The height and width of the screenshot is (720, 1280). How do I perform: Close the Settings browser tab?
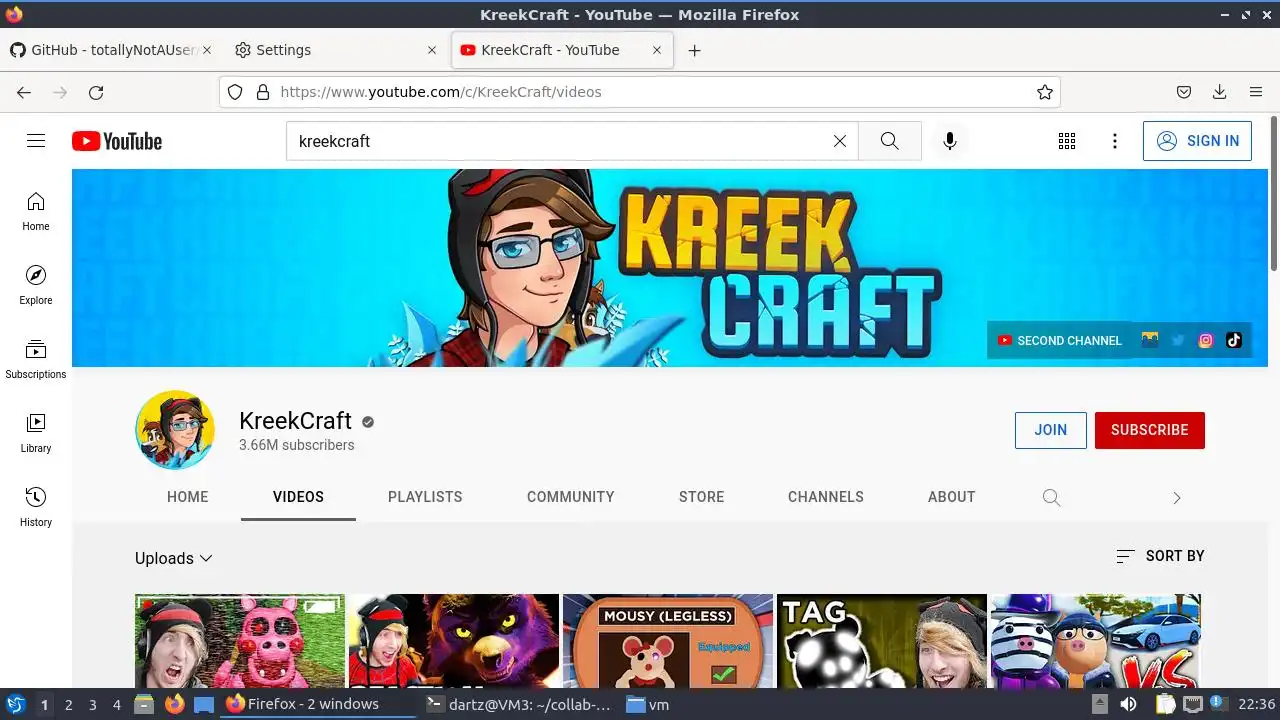432,50
